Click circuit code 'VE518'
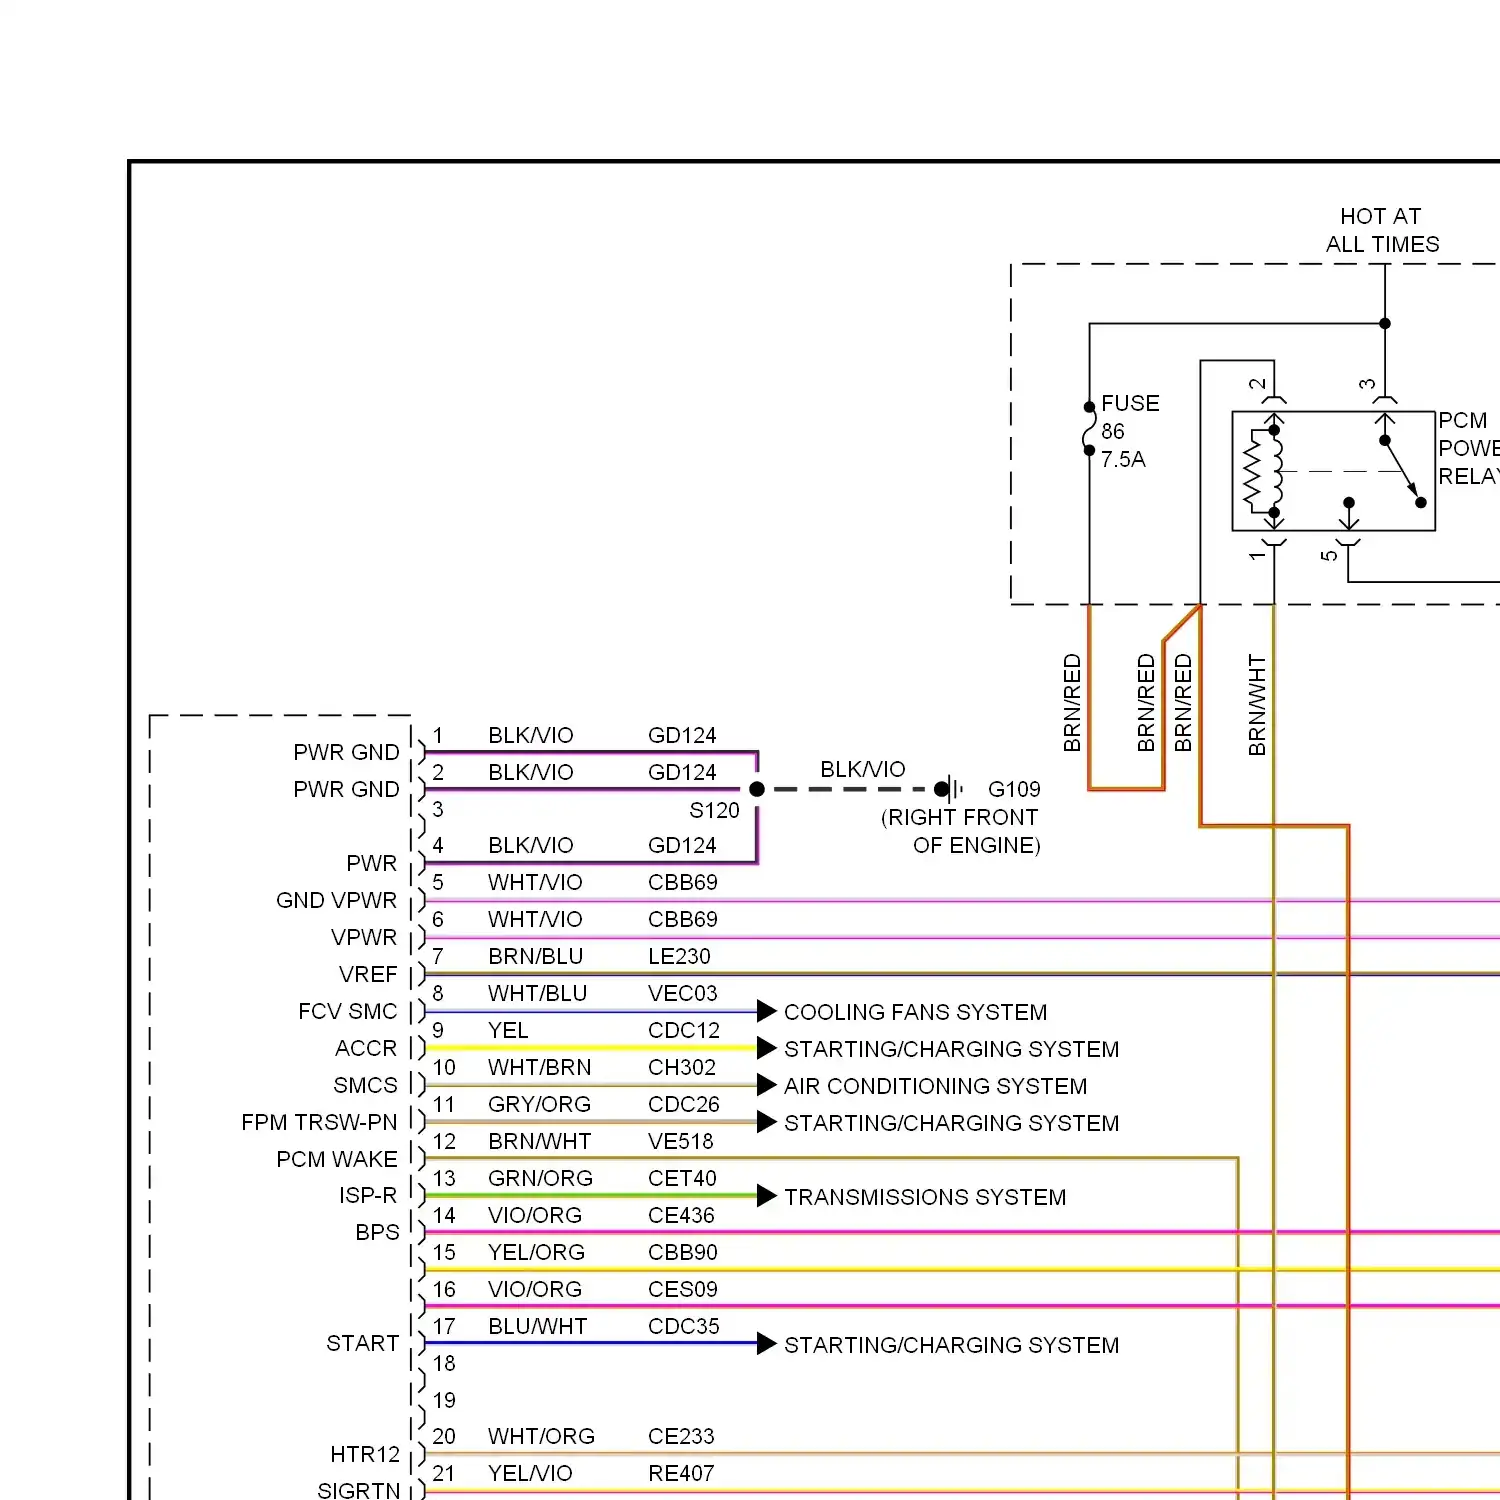The width and height of the screenshot is (1500, 1500). pyautogui.click(x=680, y=1141)
